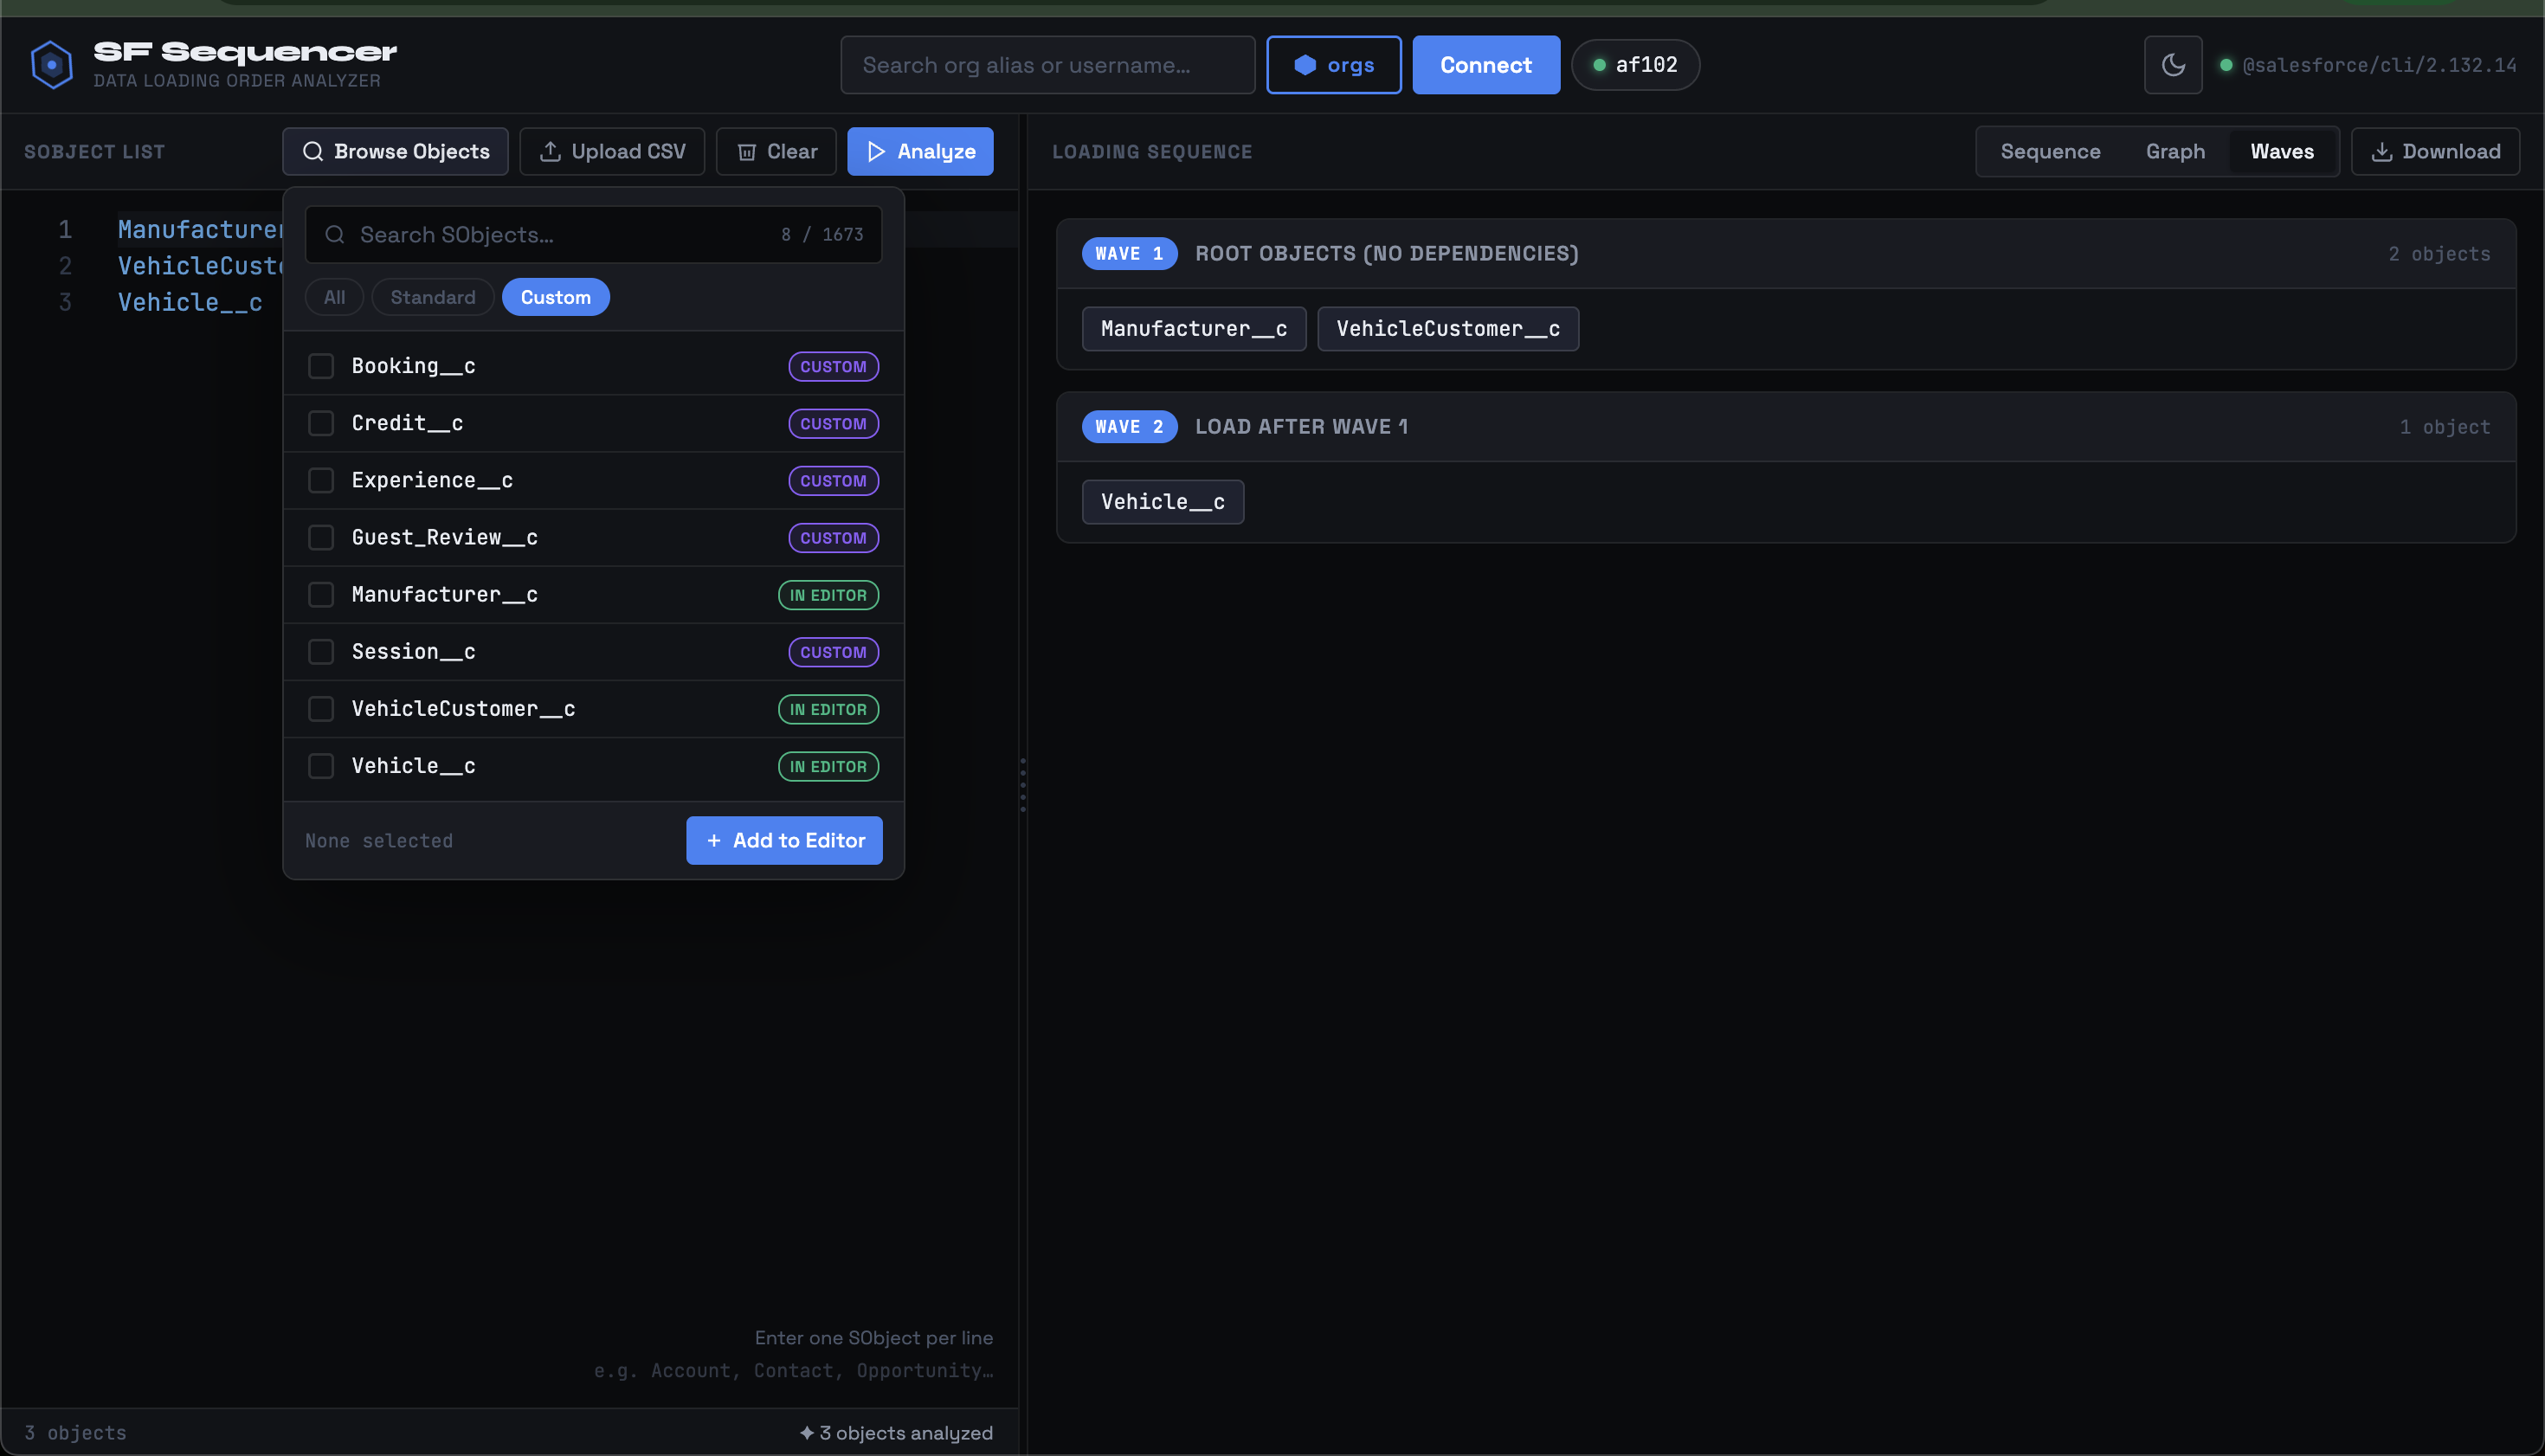Toggle dark mode with the moon icon
The image size is (2545, 1456).
pyautogui.click(x=2173, y=65)
